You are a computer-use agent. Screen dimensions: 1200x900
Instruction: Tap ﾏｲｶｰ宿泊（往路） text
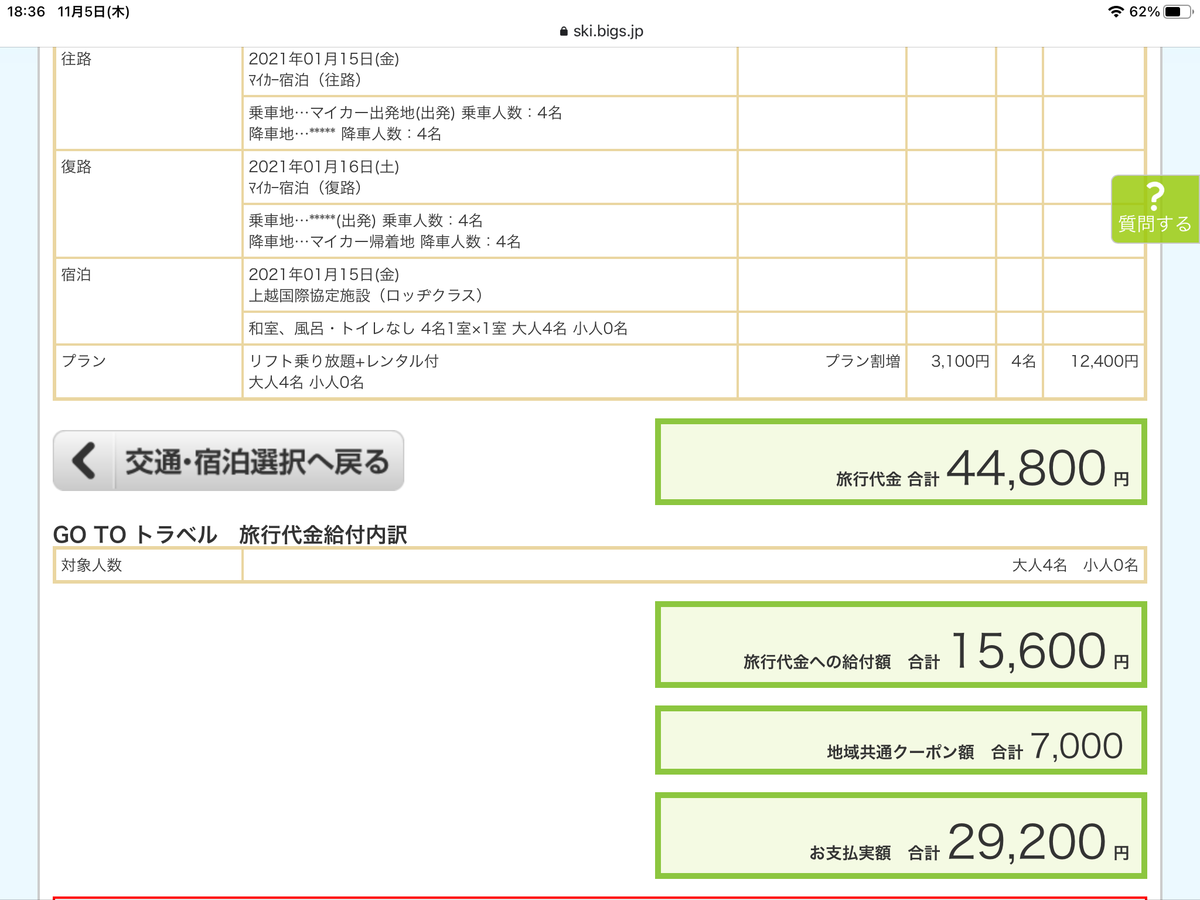(305, 80)
